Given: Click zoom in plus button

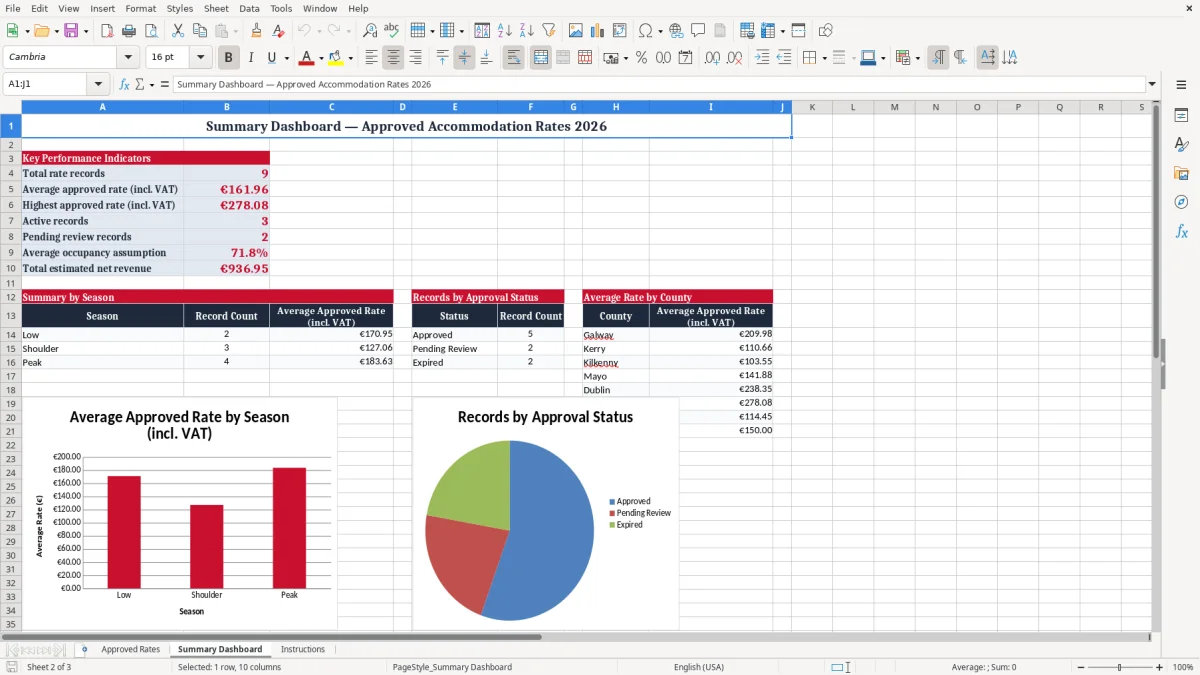Looking at the screenshot, I should 1160,667.
